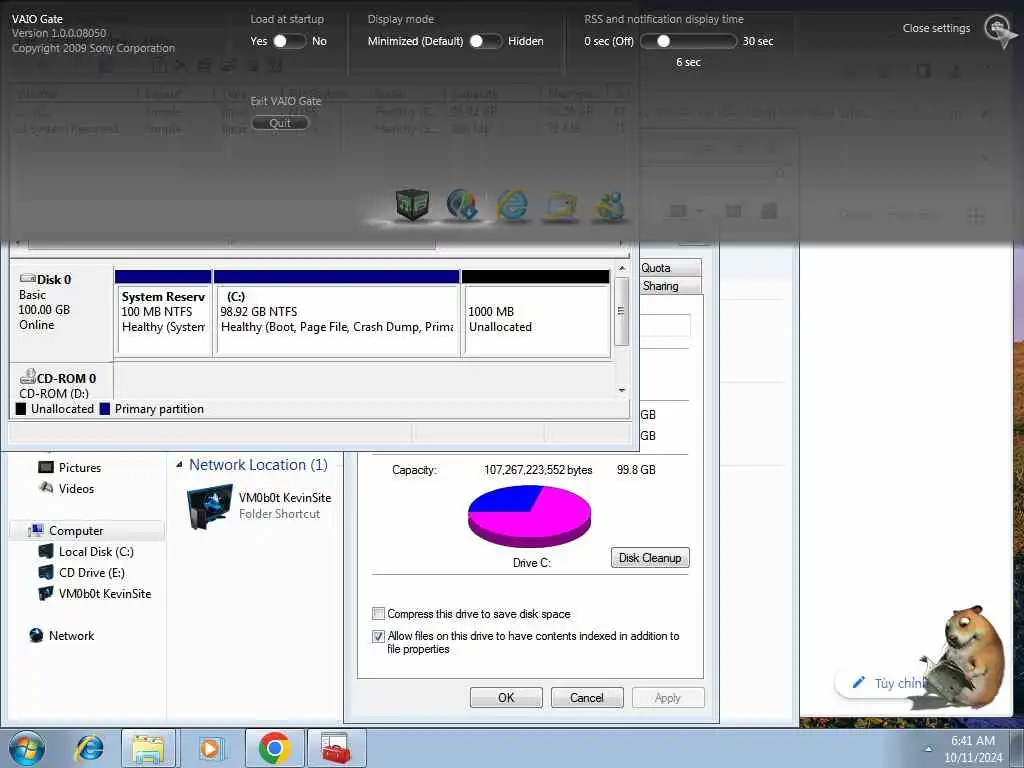Click the disk graphical view vertical scrollbar thumb

pyautogui.click(x=622, y=312)
